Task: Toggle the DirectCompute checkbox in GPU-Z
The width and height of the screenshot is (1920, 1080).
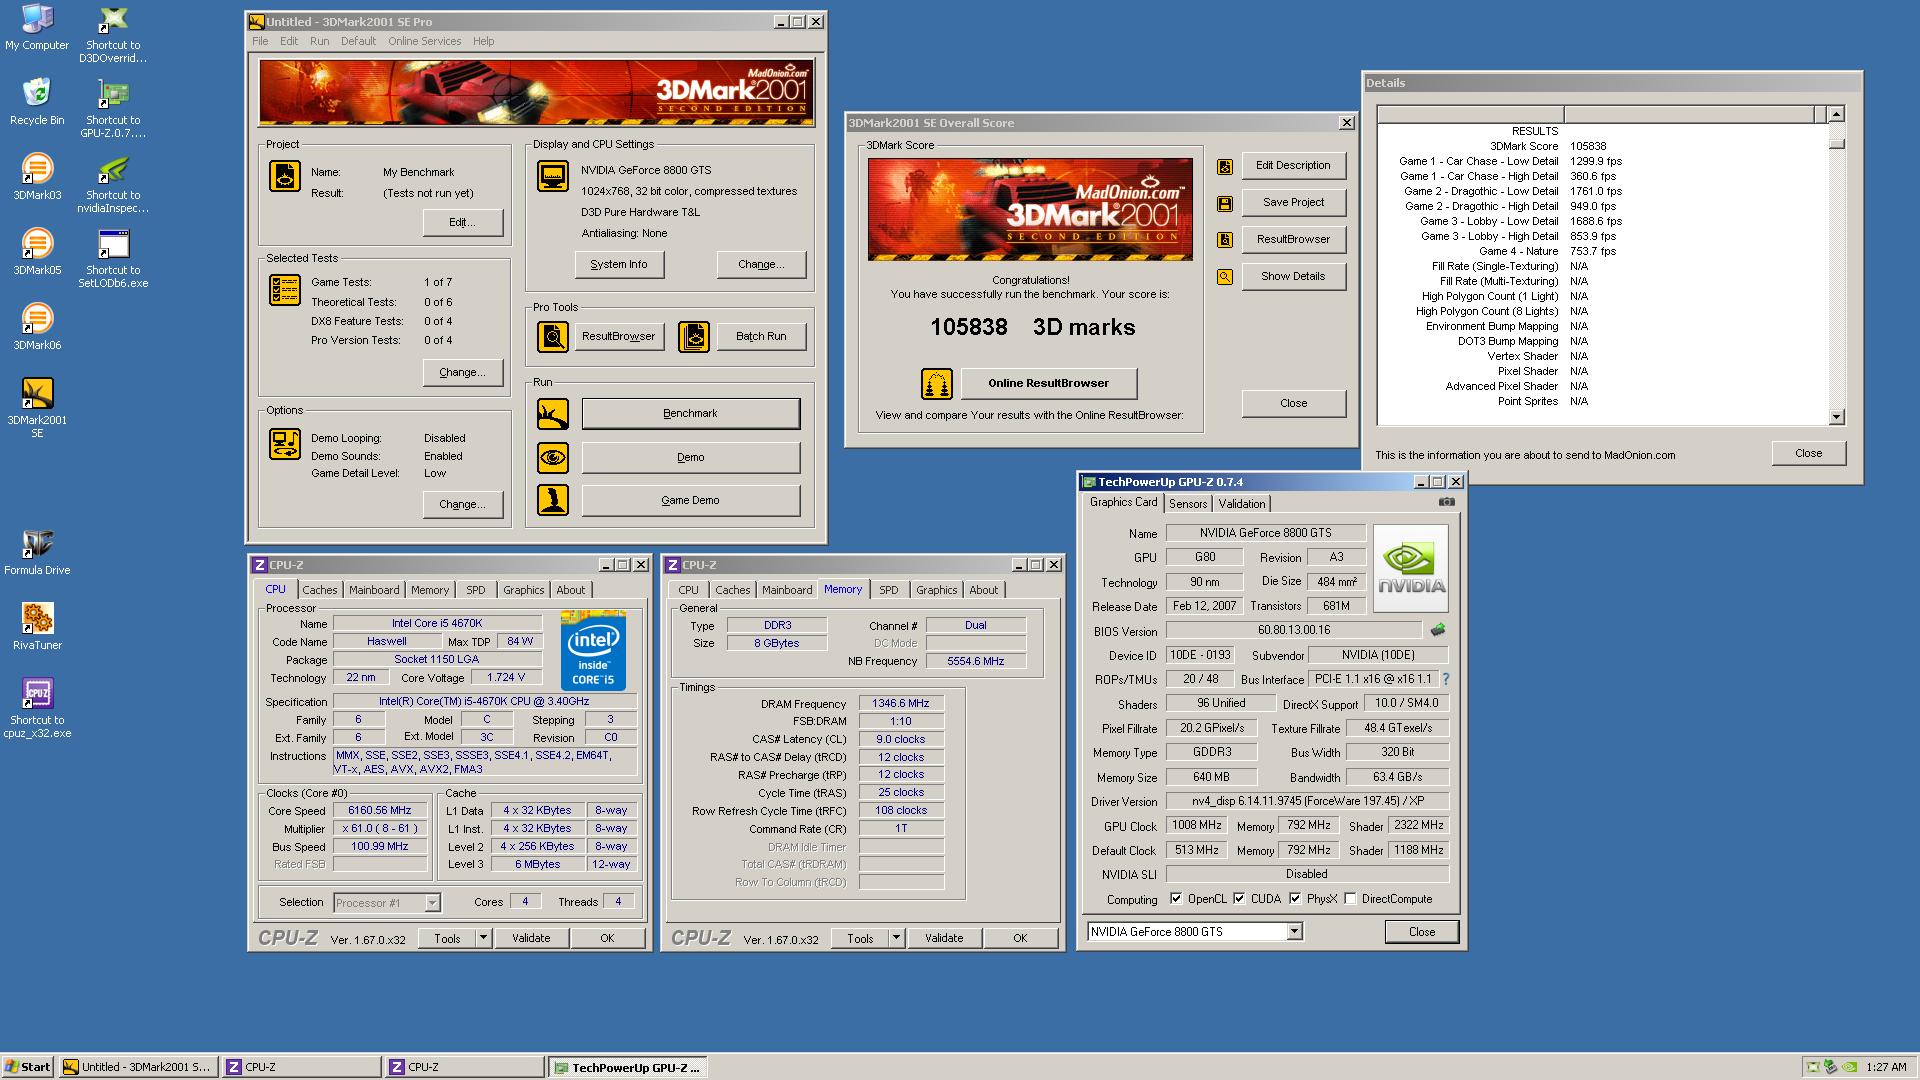Action: (1350, 898)
